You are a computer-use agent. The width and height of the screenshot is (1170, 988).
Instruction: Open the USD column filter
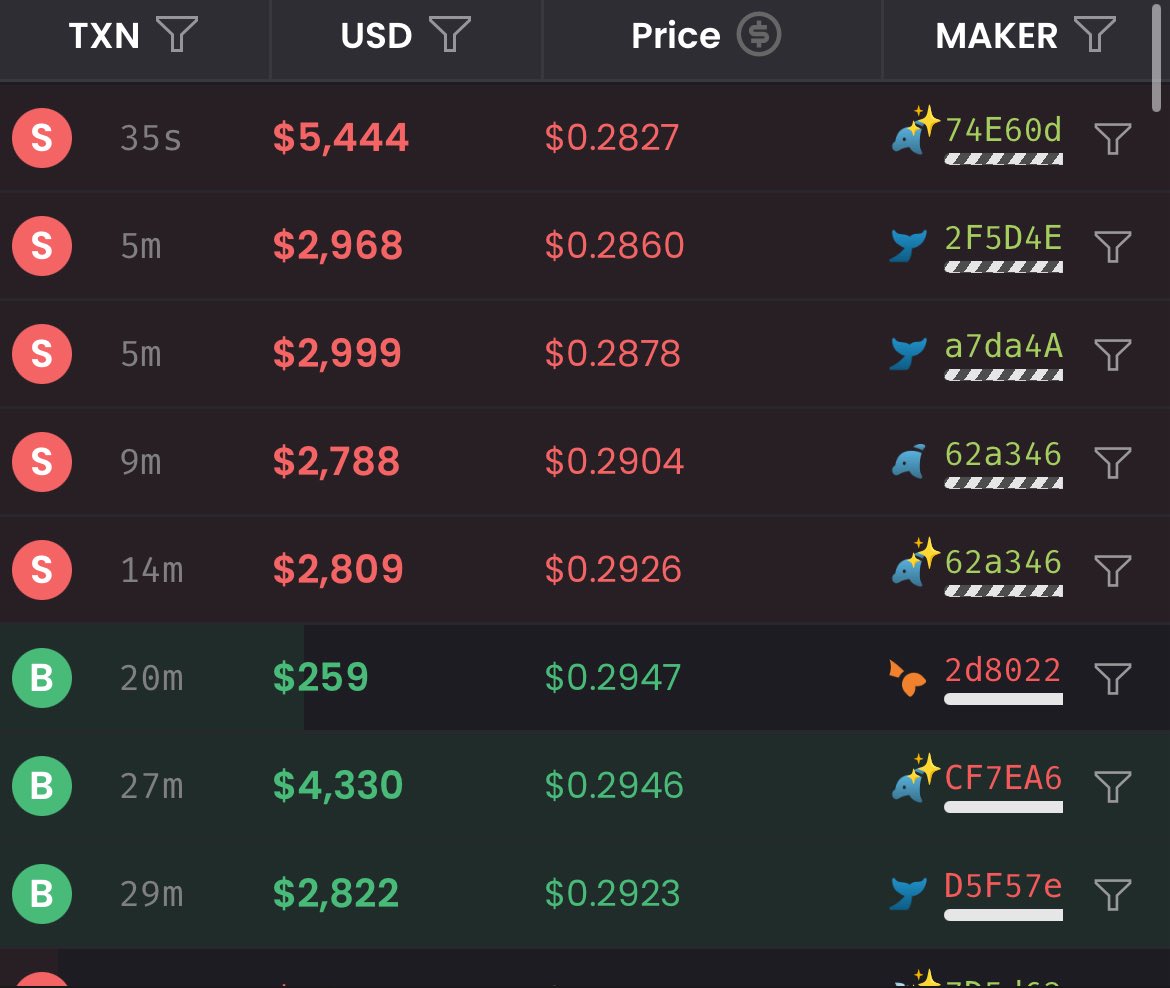point(450,34)
